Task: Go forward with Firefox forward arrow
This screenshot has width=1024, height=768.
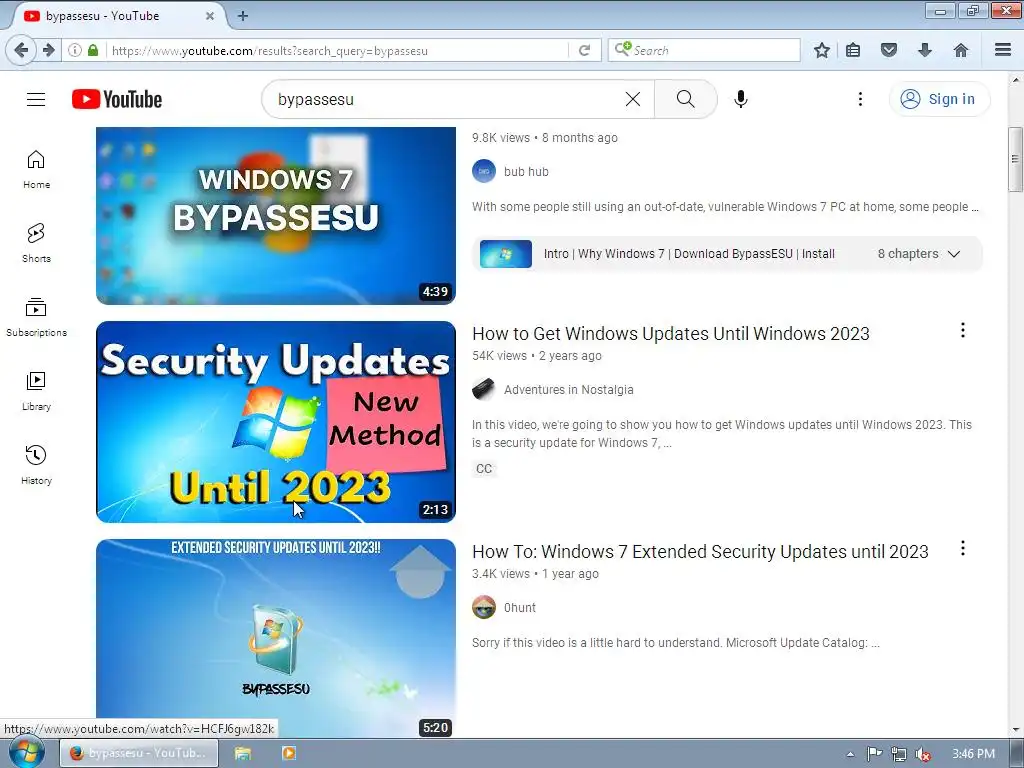Action: coord(48,50)
